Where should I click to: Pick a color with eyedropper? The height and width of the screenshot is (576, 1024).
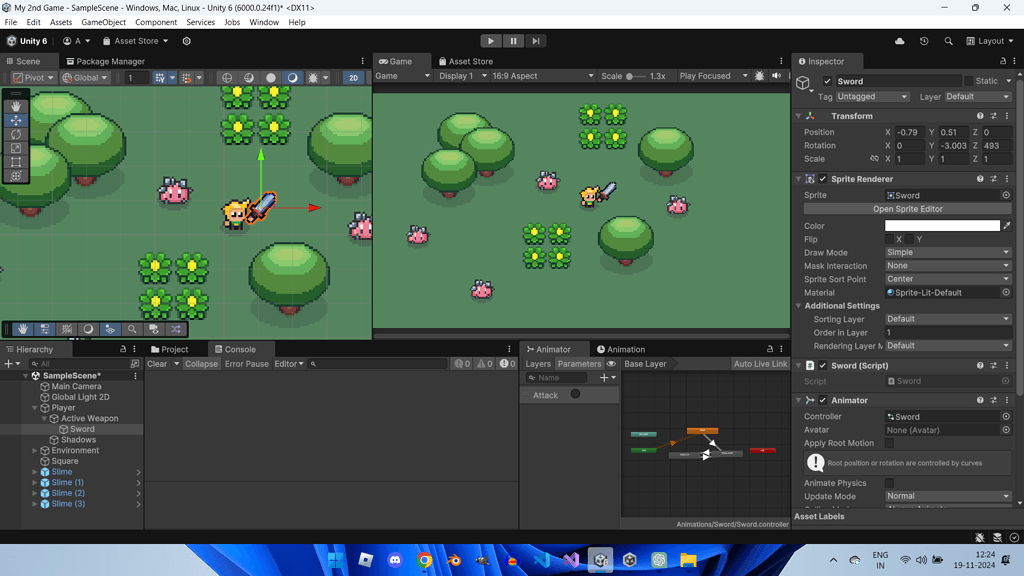tap(1007, 225)
